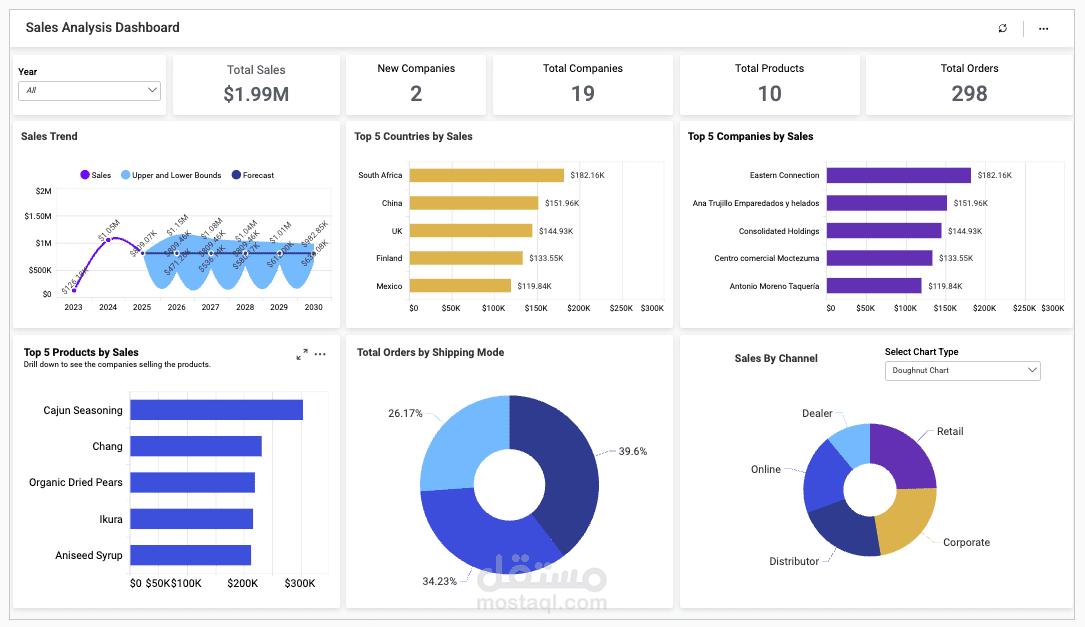Click the Sales By Channel title
The image size is (1085, 627).
coord(776,358)
